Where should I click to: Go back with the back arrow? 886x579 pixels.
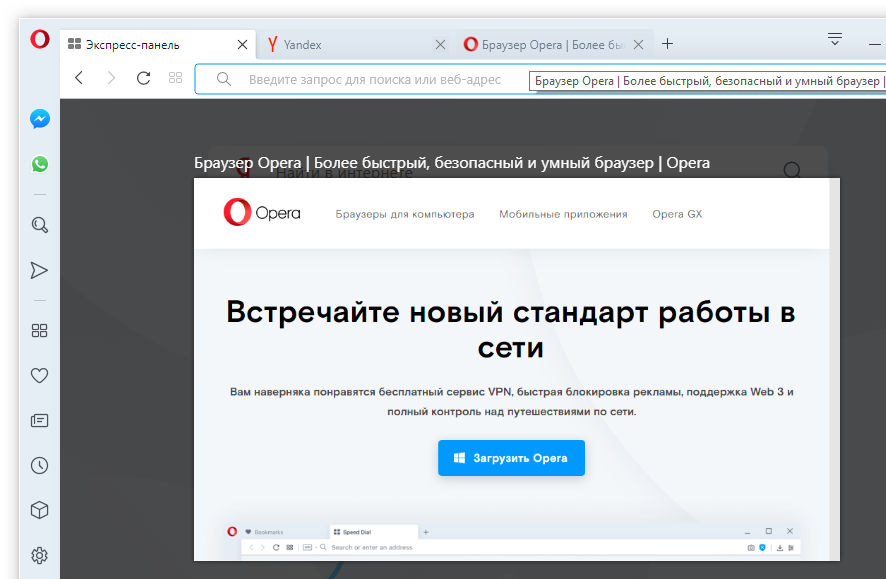point(79,78)
